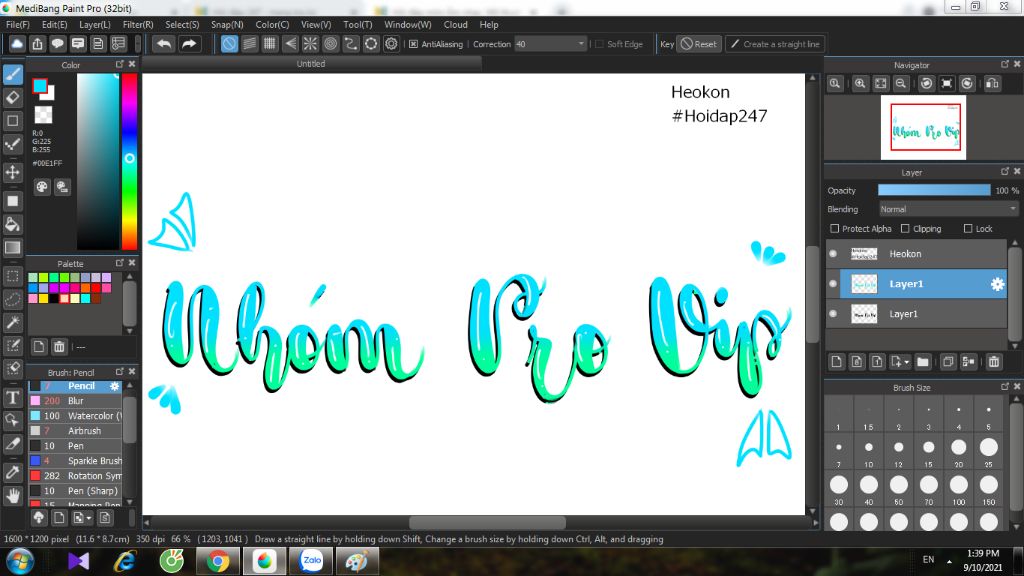
Task: Open Zalo from the taskbar
Action: pyautogui.click(x=312, y=562)
